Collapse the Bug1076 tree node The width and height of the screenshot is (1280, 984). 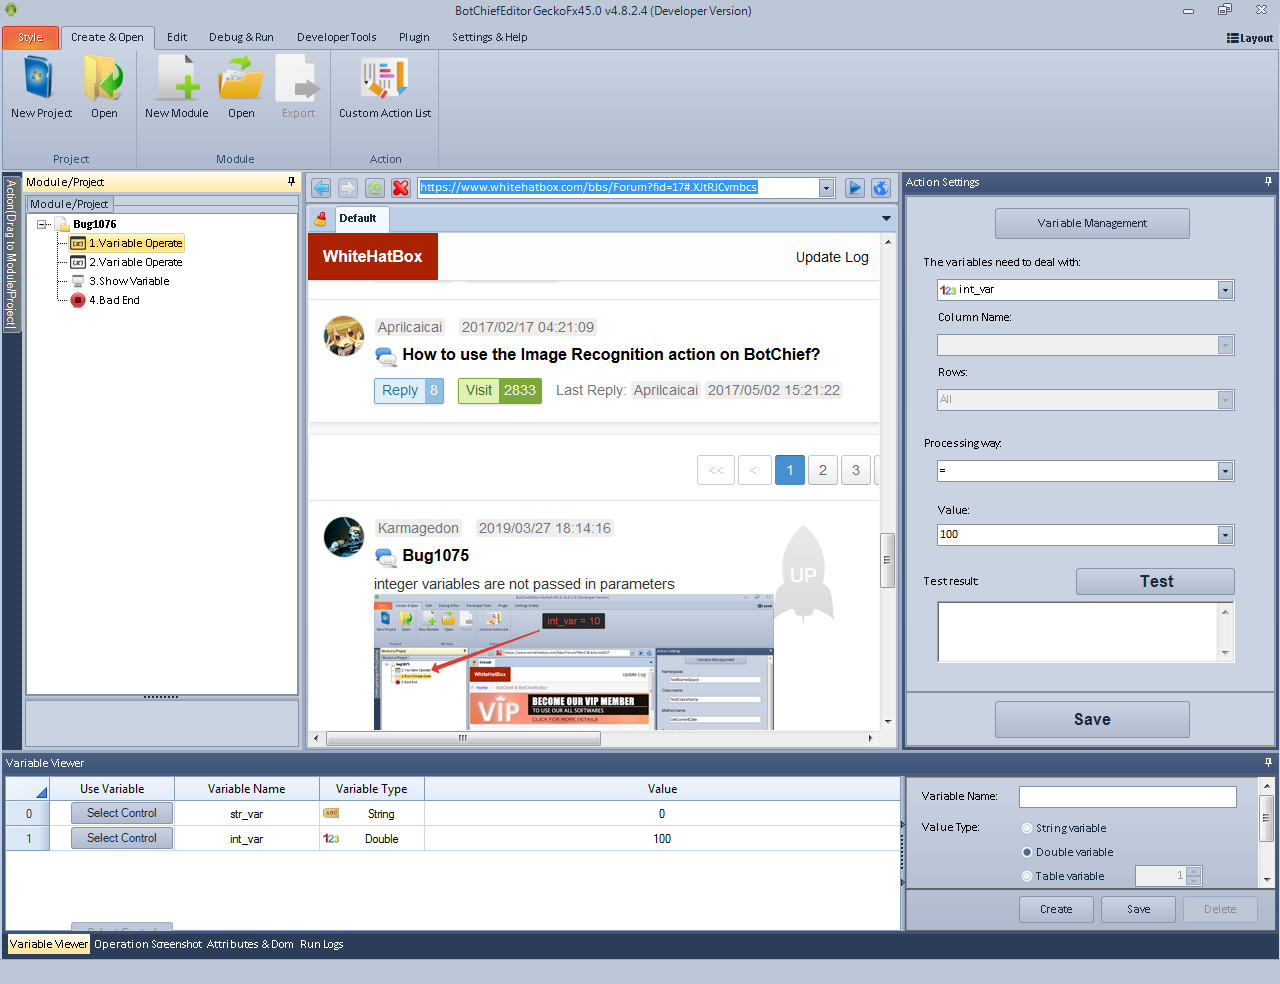pyautogui.click(x=42, y=224)
